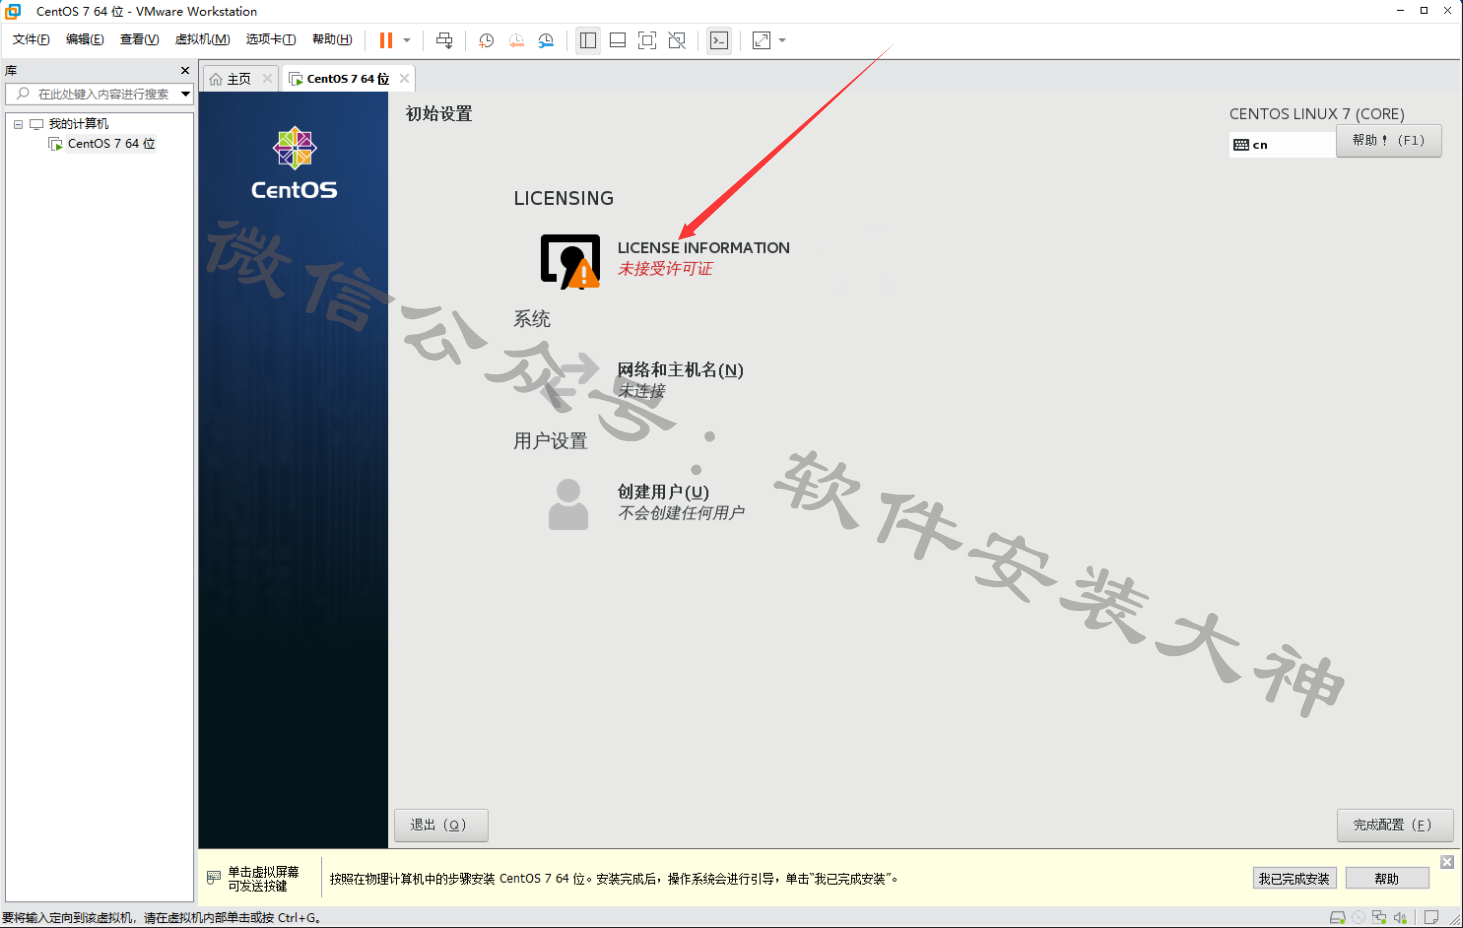The width and height of the screenshot is (1463, 928).
Task: Click the 退出(Q) button
Action: [441, 825]
